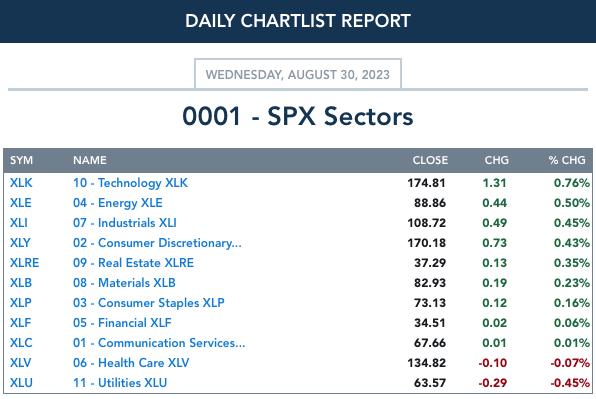Sort table by SYM column header
The width and height of the screenshot is (596, 399).
21,160
